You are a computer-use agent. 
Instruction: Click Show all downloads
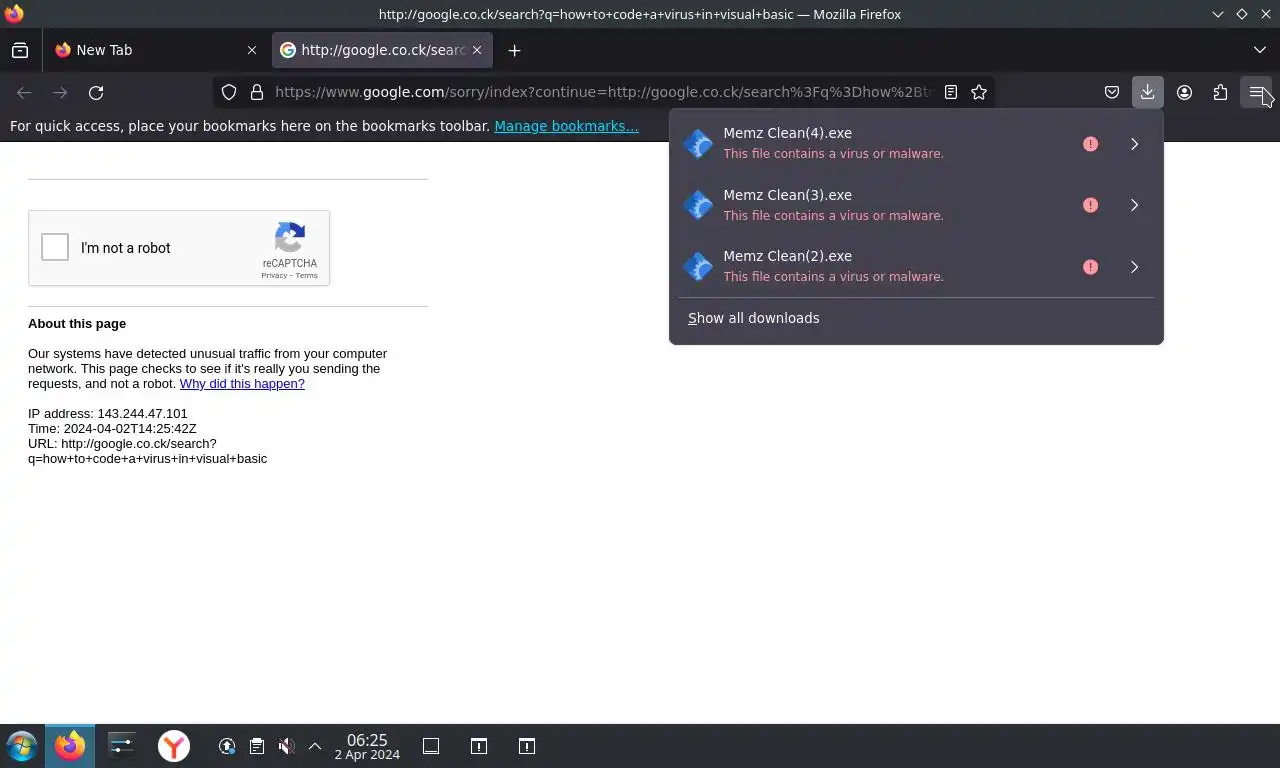click(x=754, y=318)
